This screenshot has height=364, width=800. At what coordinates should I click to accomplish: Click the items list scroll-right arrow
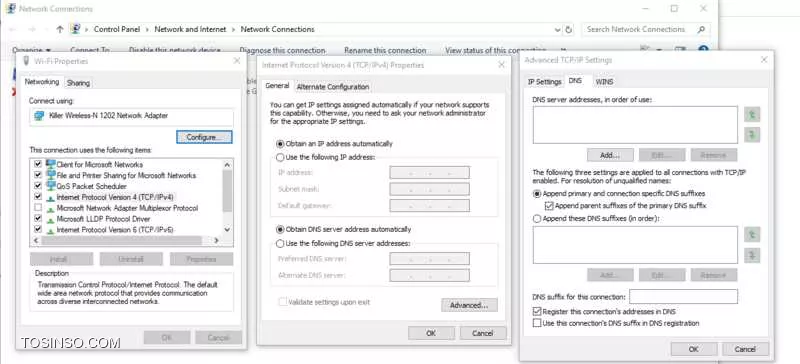(x=216, y=240)
